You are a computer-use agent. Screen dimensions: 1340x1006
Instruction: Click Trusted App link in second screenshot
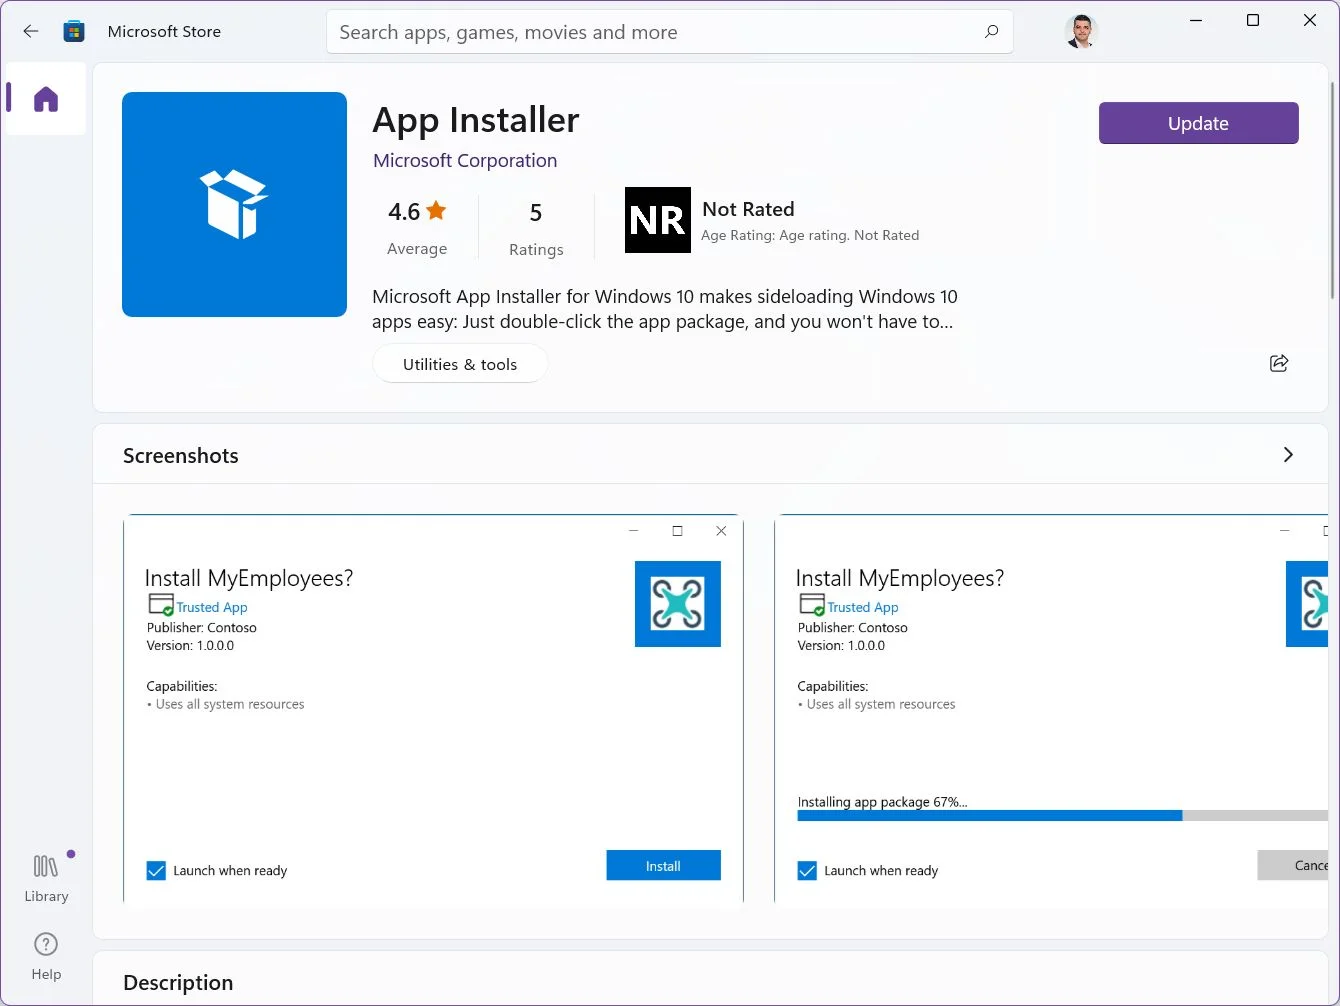(863, 607)
